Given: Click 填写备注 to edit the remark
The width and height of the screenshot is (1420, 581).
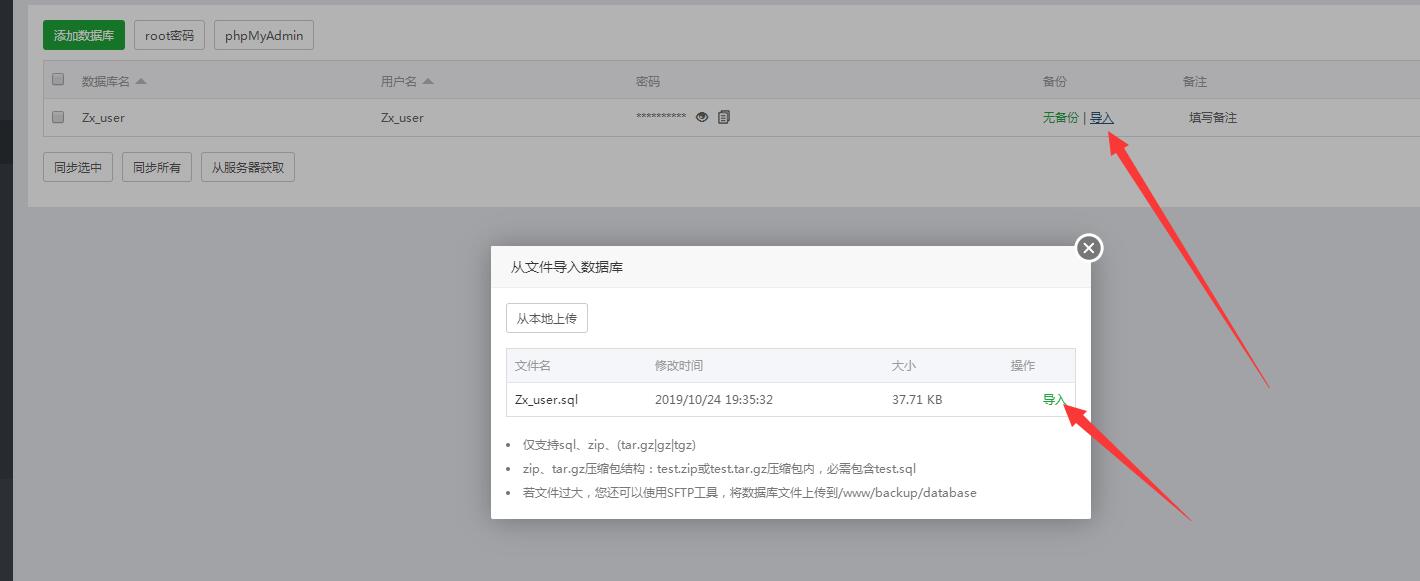Looking at the screenshot, I should coord(1212,117).
